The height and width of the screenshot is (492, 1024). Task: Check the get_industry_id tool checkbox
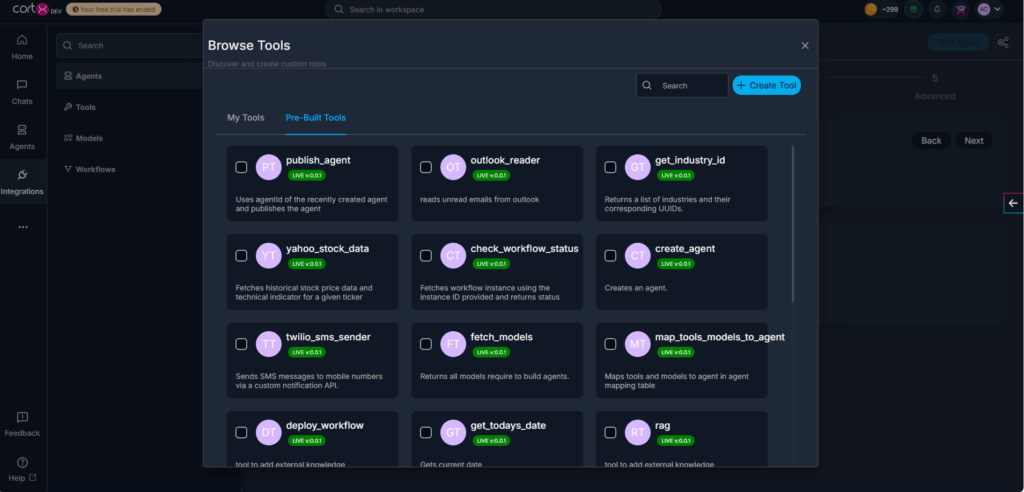click(x=610, y=167)
